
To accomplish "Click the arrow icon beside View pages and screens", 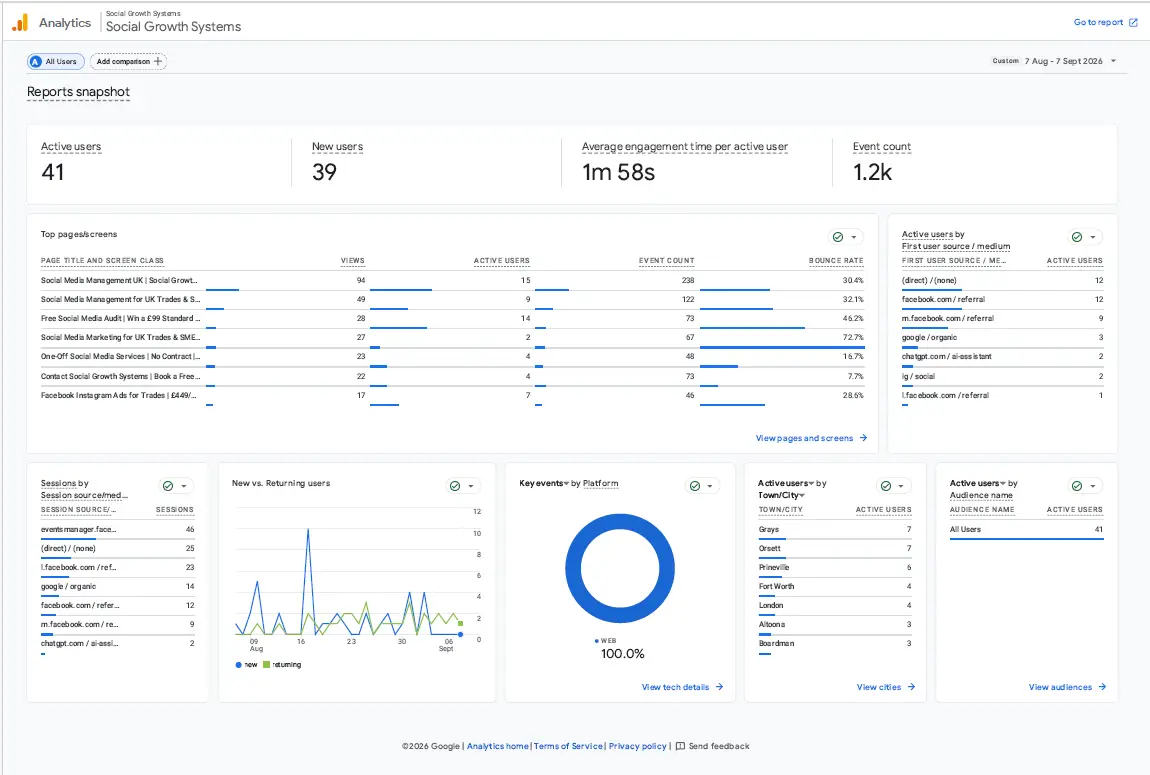I will tap(863, 438).
